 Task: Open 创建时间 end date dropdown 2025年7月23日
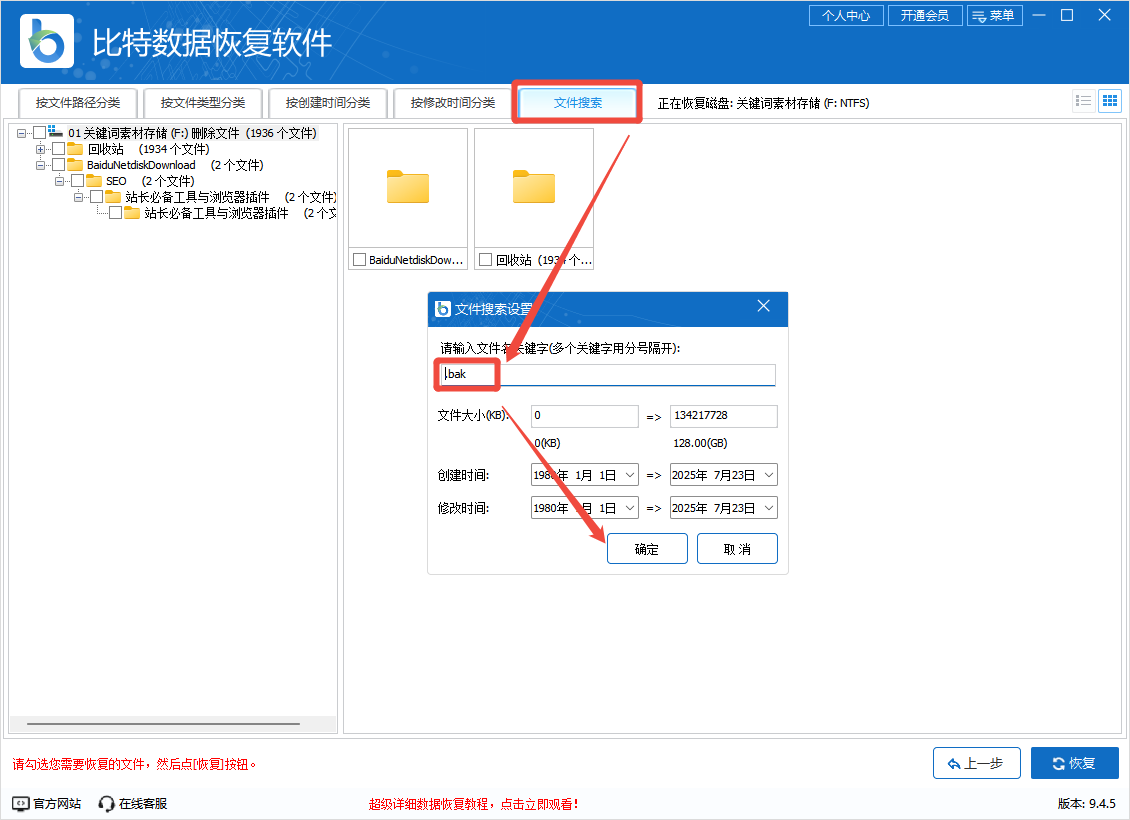(769, 475)
